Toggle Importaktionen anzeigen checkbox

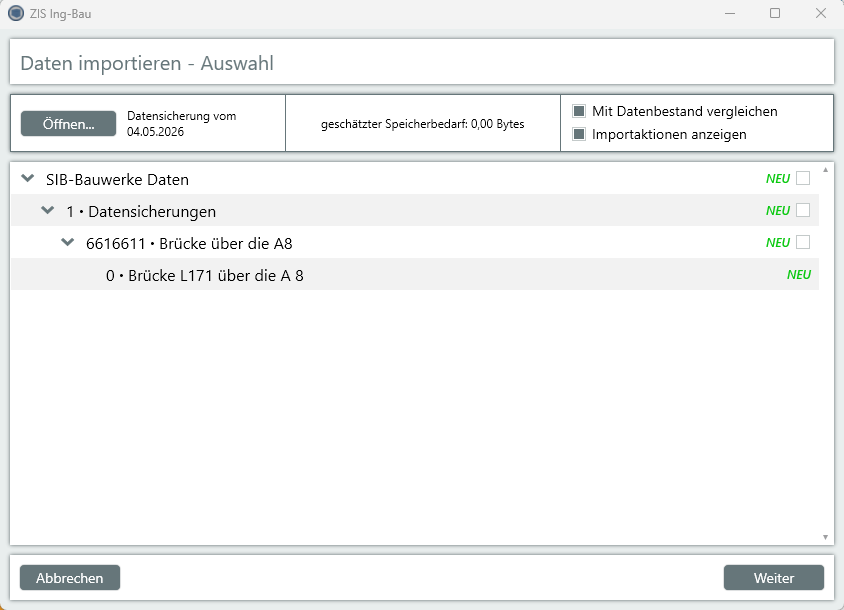pyautogui.click(x=579, y=134)
